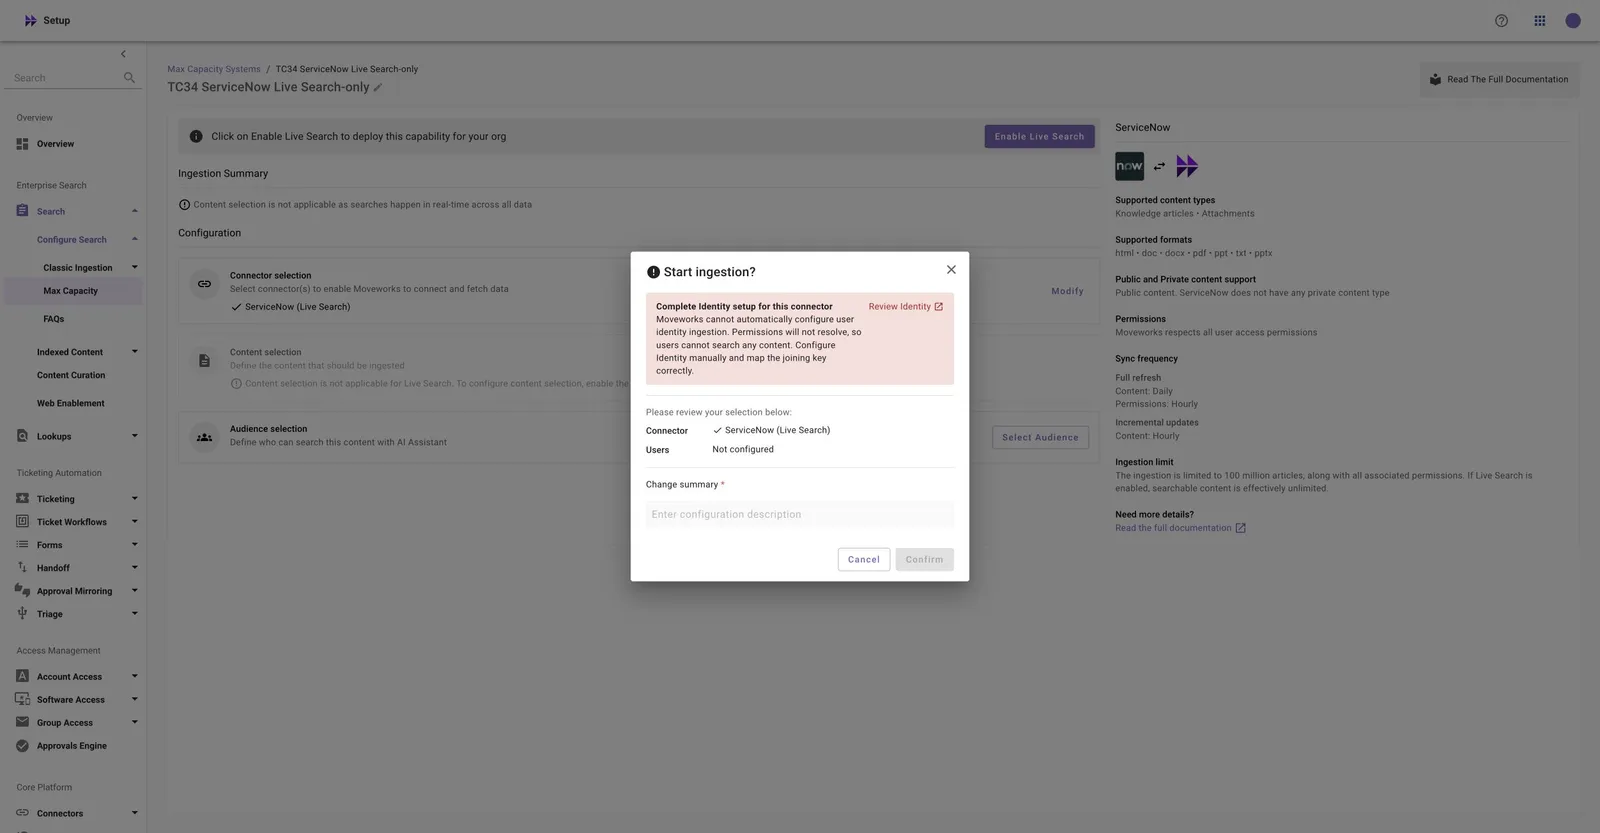
Task: Expand the Account Access arrow
Action: (x=134, y=676)
